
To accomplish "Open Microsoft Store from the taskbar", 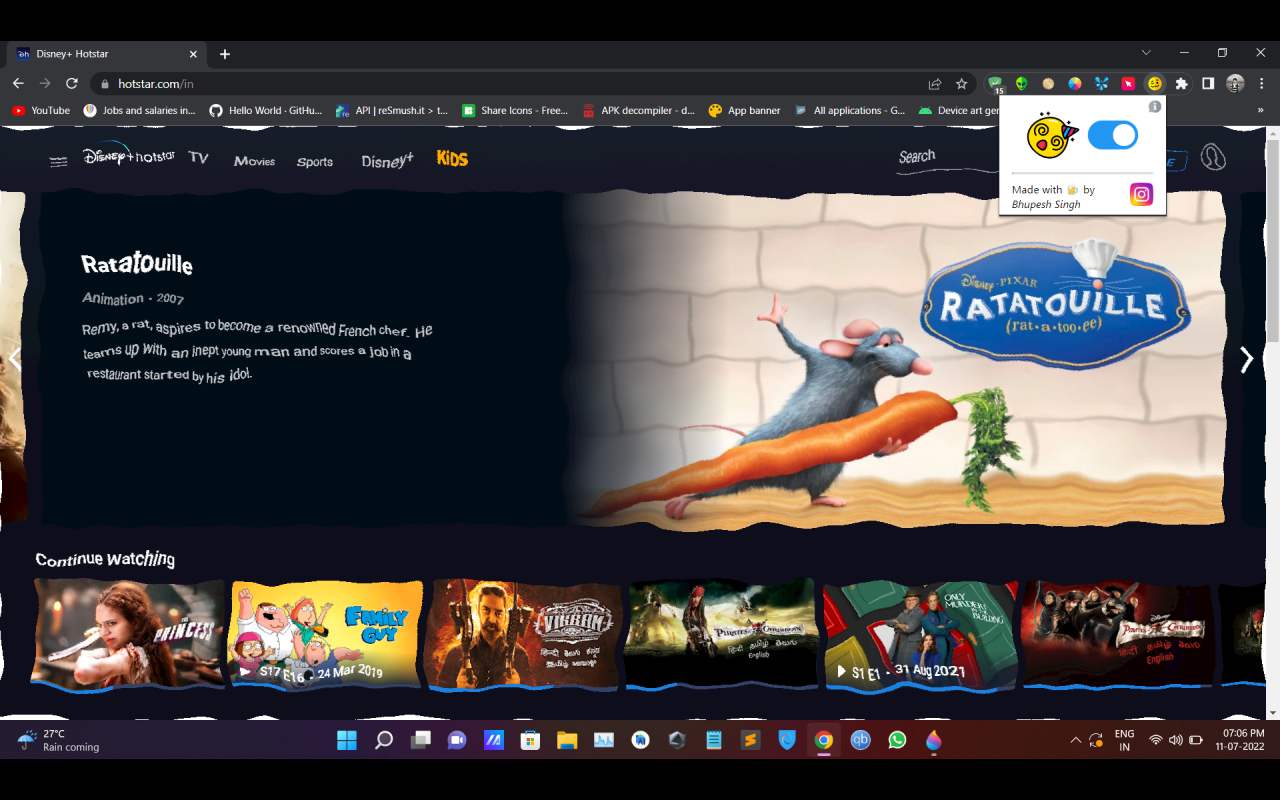I will 530,740.
